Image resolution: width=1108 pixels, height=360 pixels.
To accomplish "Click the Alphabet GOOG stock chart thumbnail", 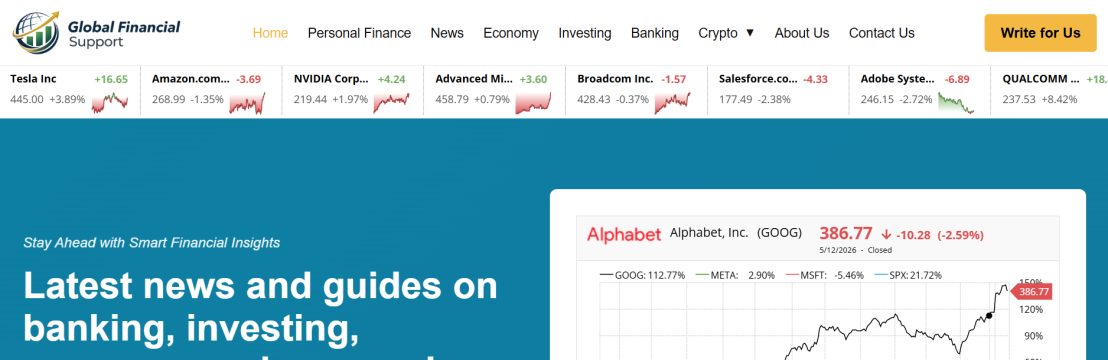I will click(818, 288).
